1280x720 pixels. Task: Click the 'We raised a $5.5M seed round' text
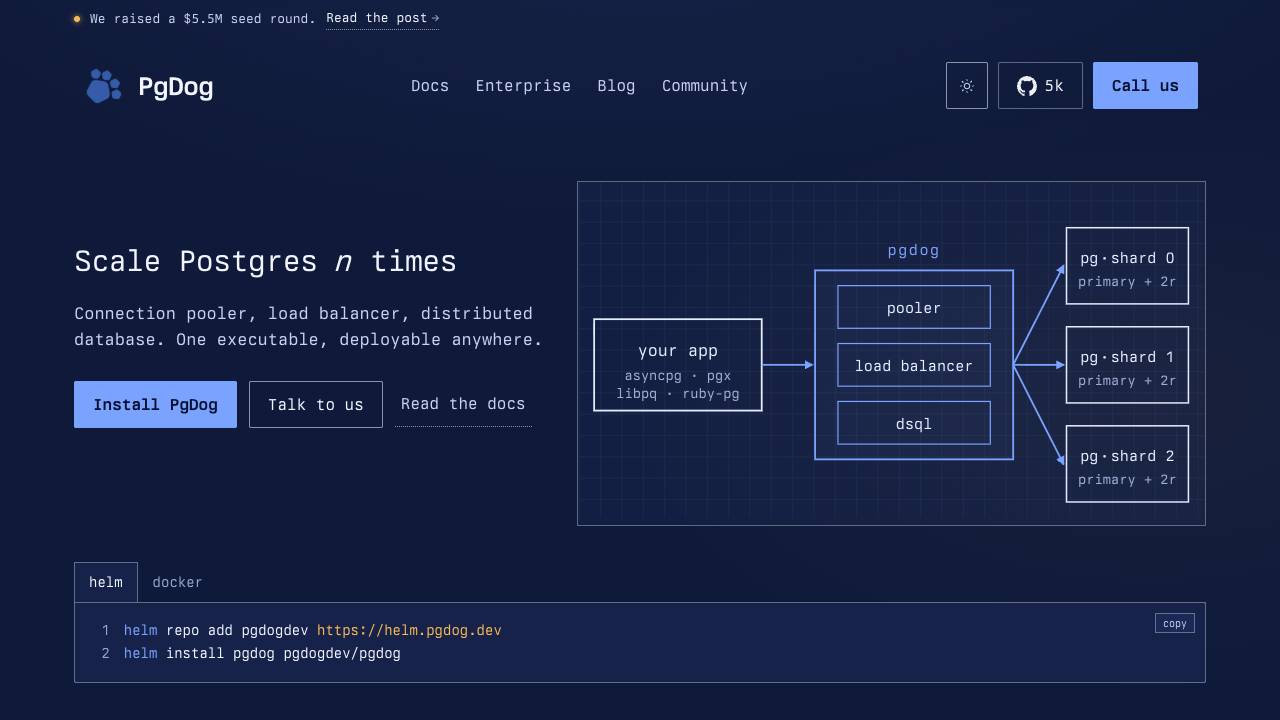pyautogui.click(x=202, y=19)
